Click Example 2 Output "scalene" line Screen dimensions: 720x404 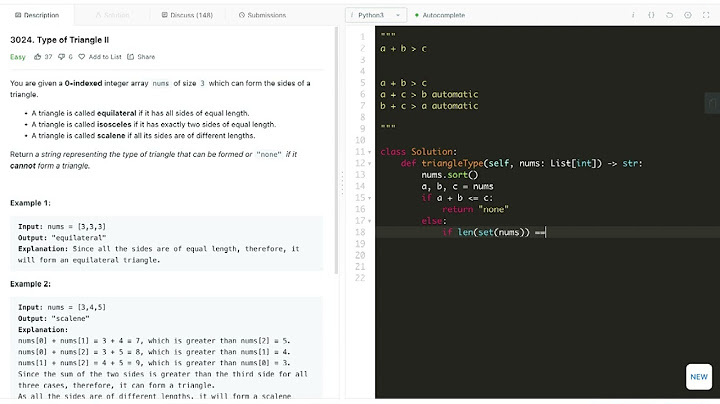54,319
